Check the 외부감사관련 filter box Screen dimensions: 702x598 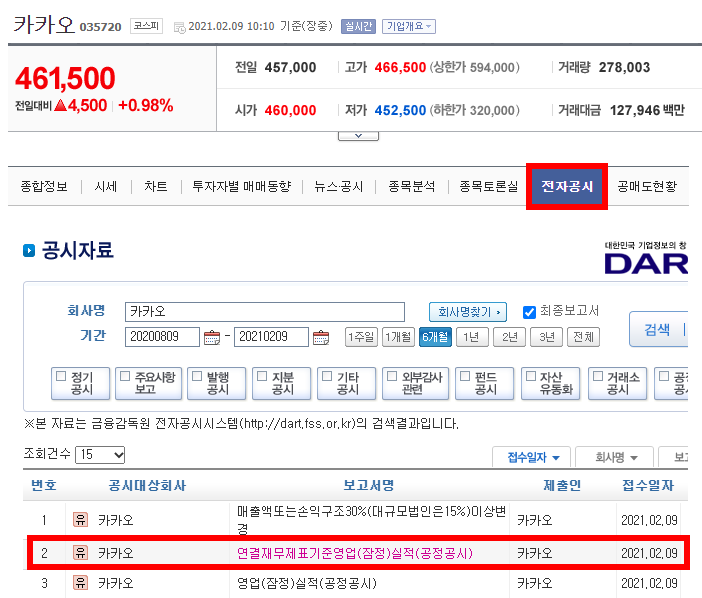tap(392, 376)
